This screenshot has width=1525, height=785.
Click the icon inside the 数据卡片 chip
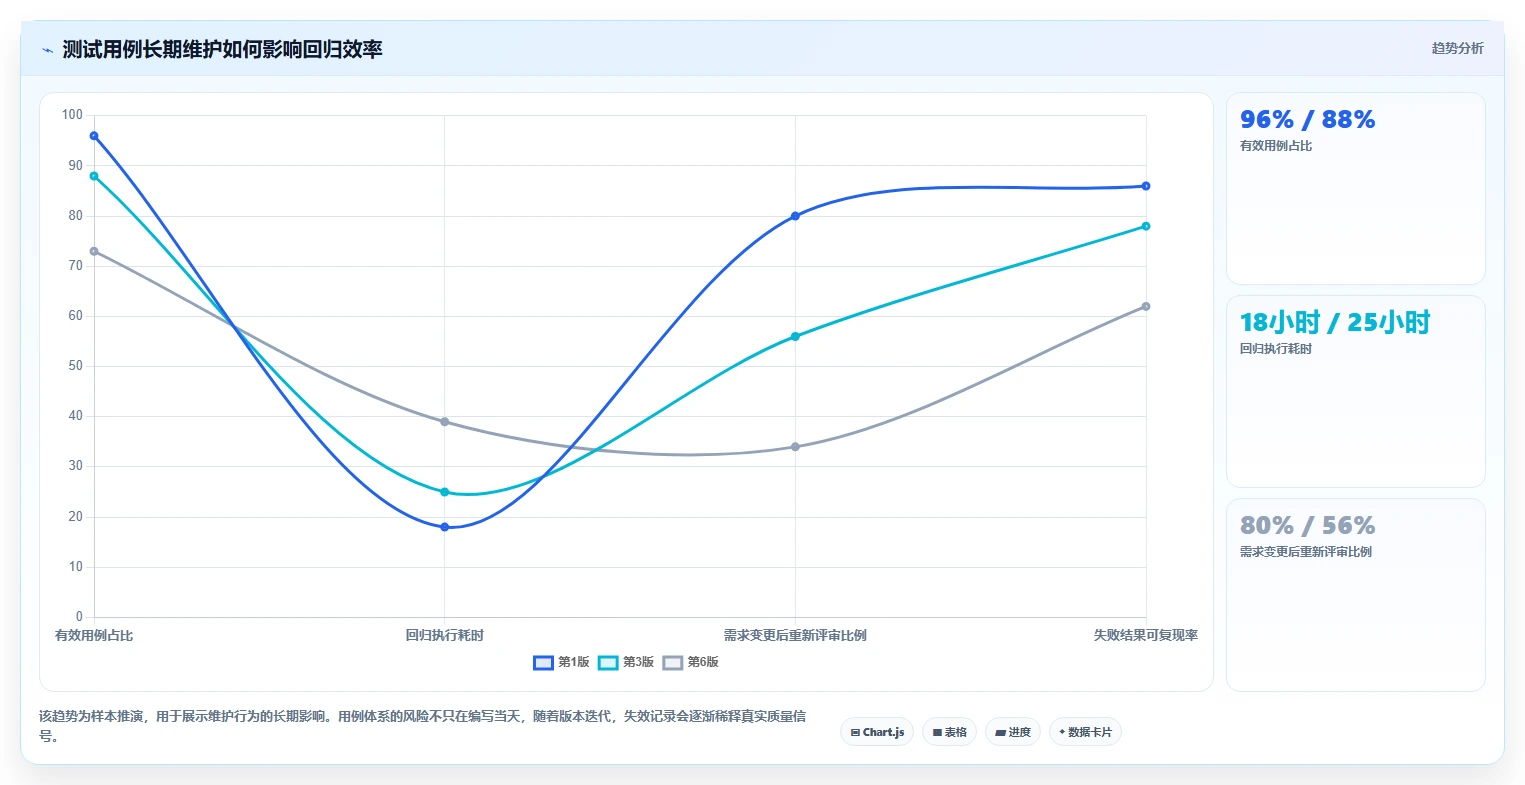pyautogui.click(x=1062, y=732)
